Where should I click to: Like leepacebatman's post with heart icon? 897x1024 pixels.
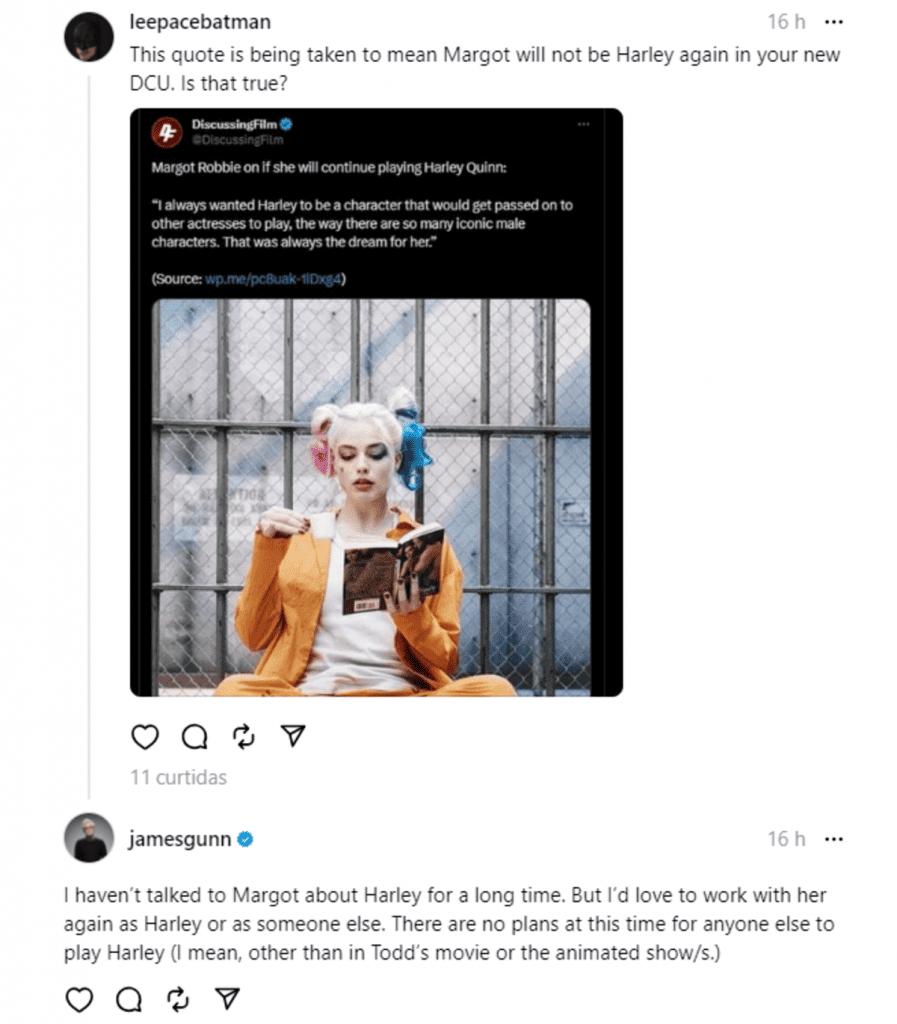[145, 736]
